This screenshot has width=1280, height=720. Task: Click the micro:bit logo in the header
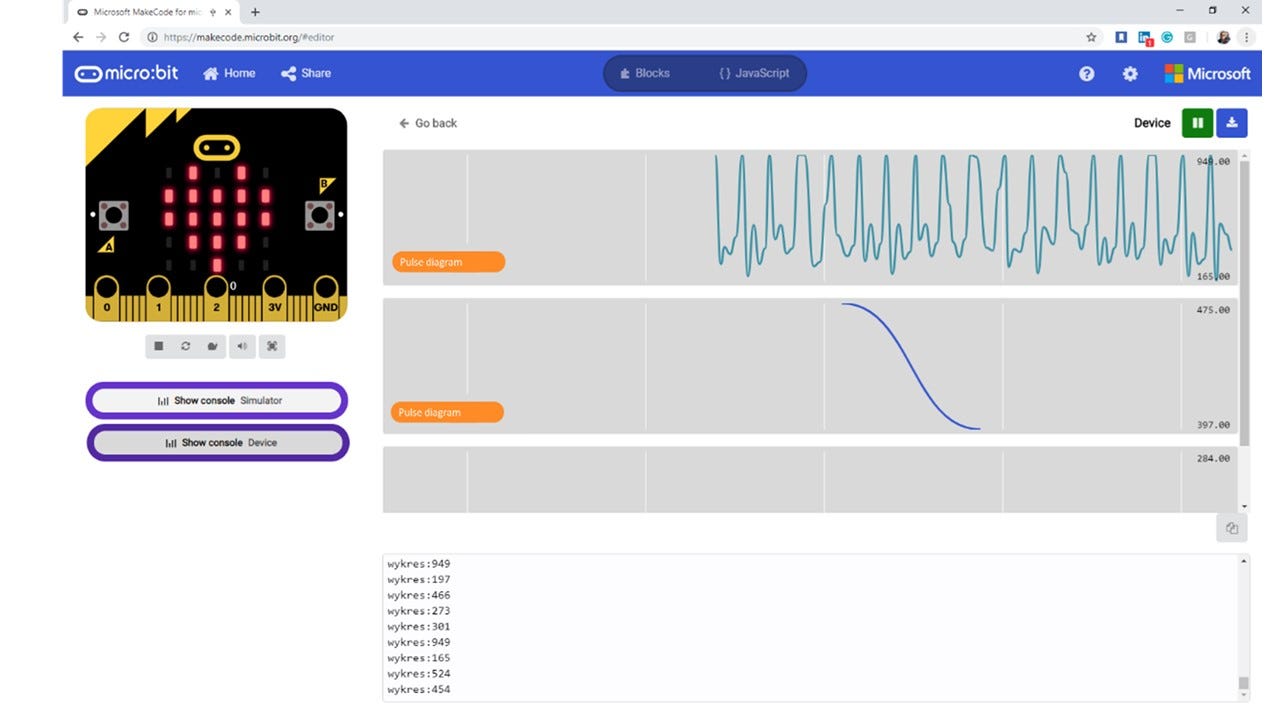(127, 73)
